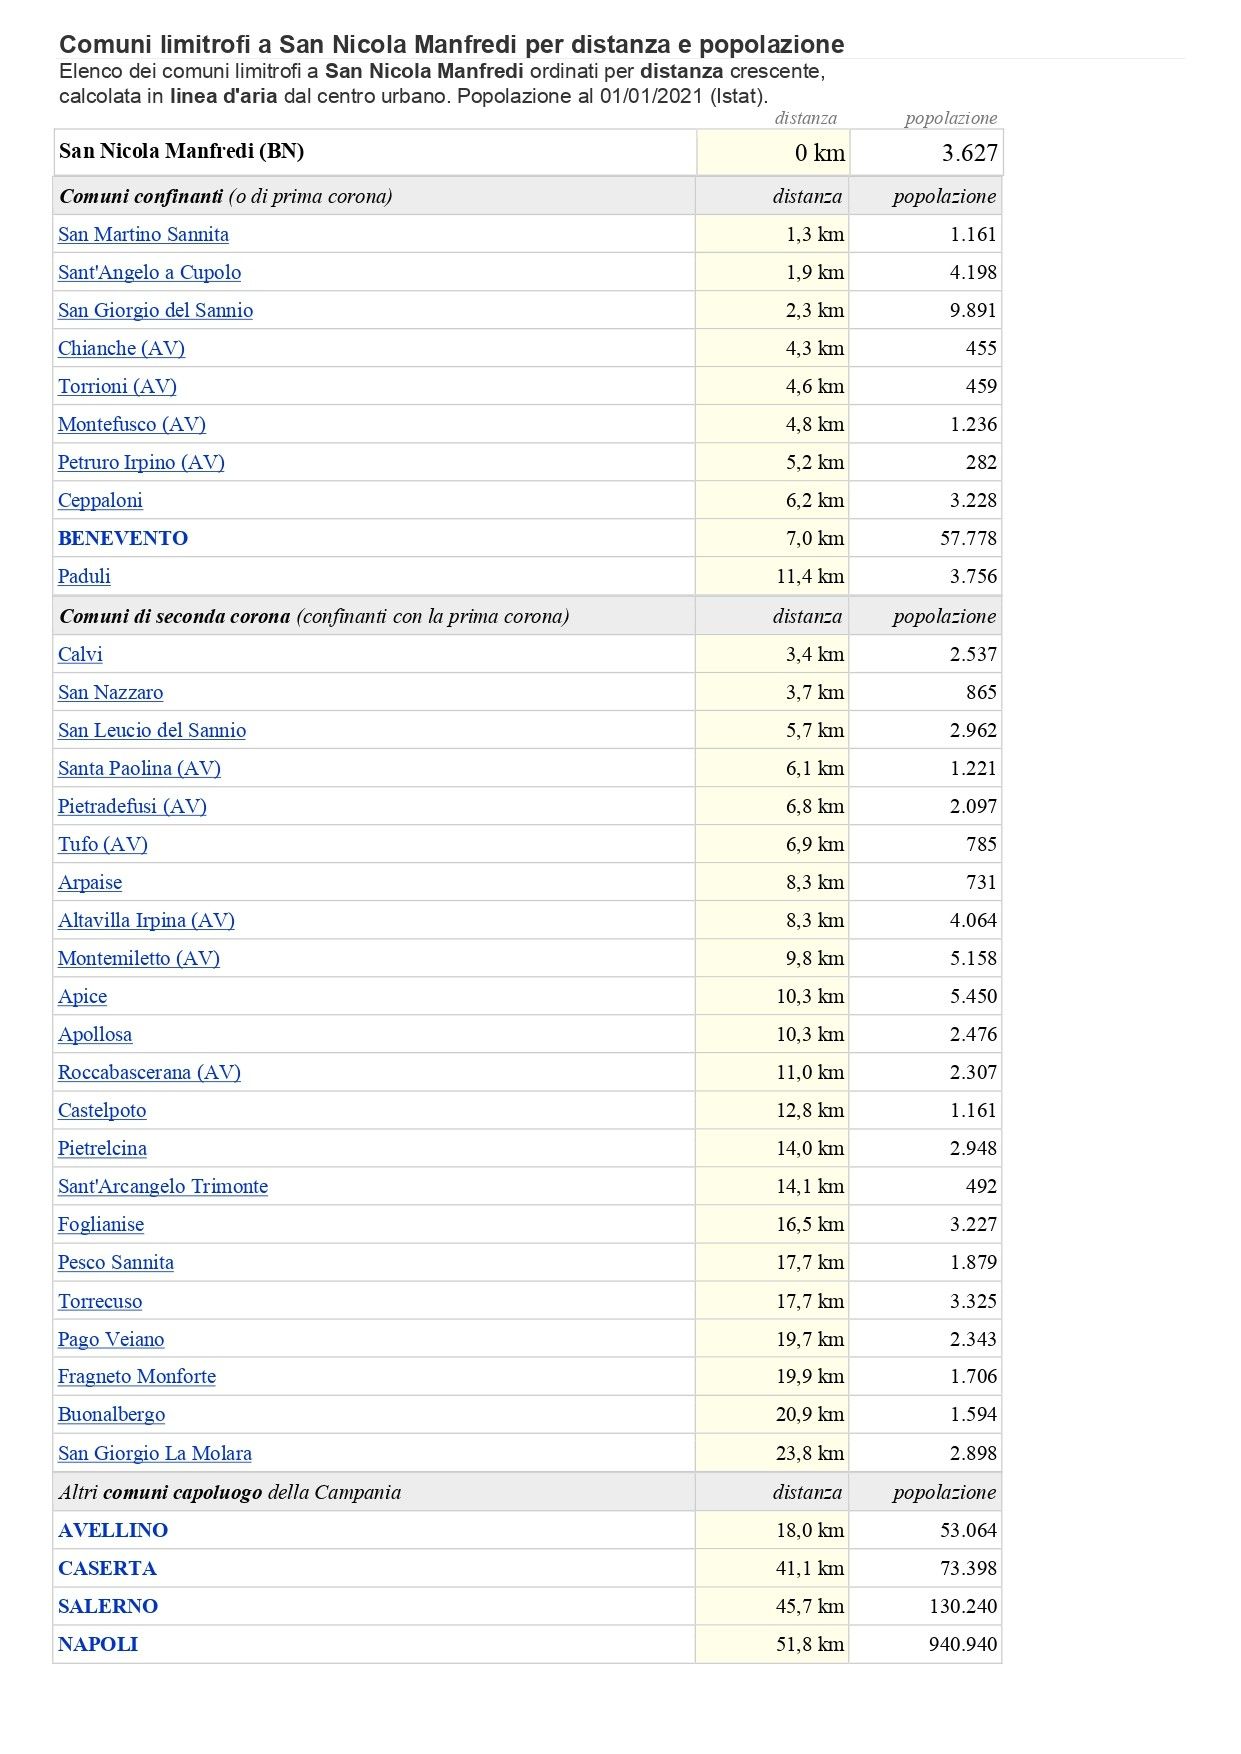Image resolution: width=1241 pixels, height=1754 pixels.
Task: Open the San Martino Sannita link
Action: click(x=143, y=234)
